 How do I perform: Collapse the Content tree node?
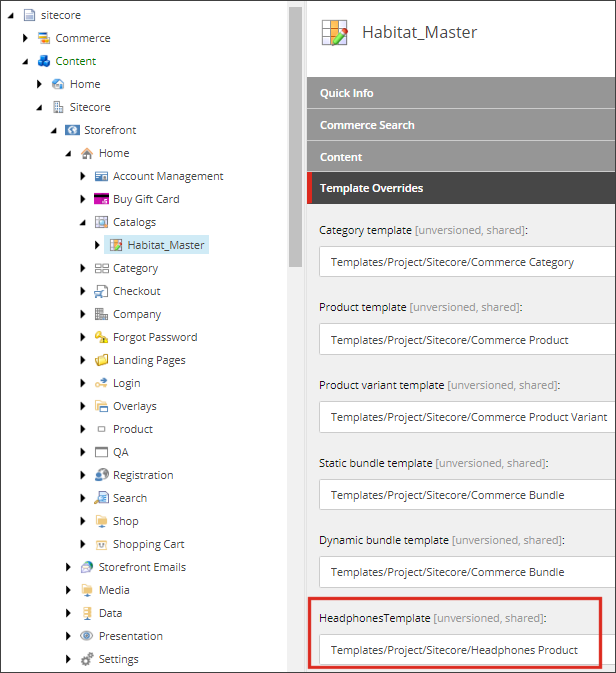point(25,61)
